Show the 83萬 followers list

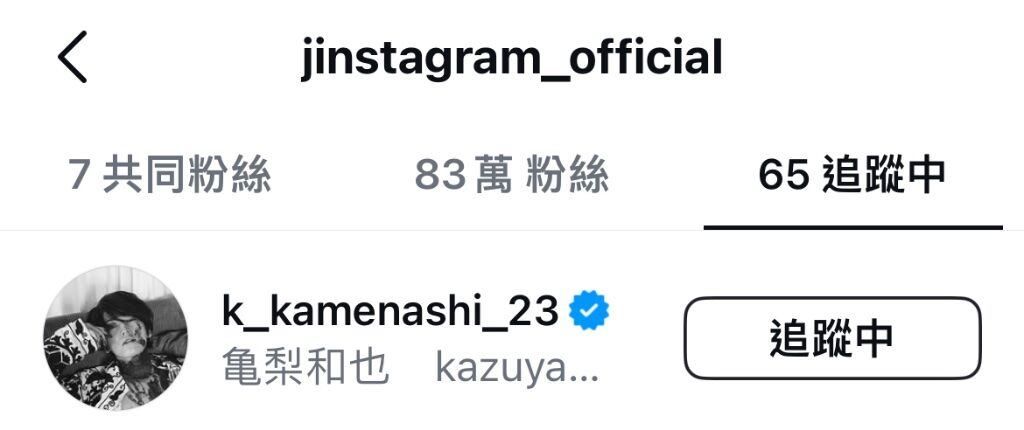pos(512,175)
